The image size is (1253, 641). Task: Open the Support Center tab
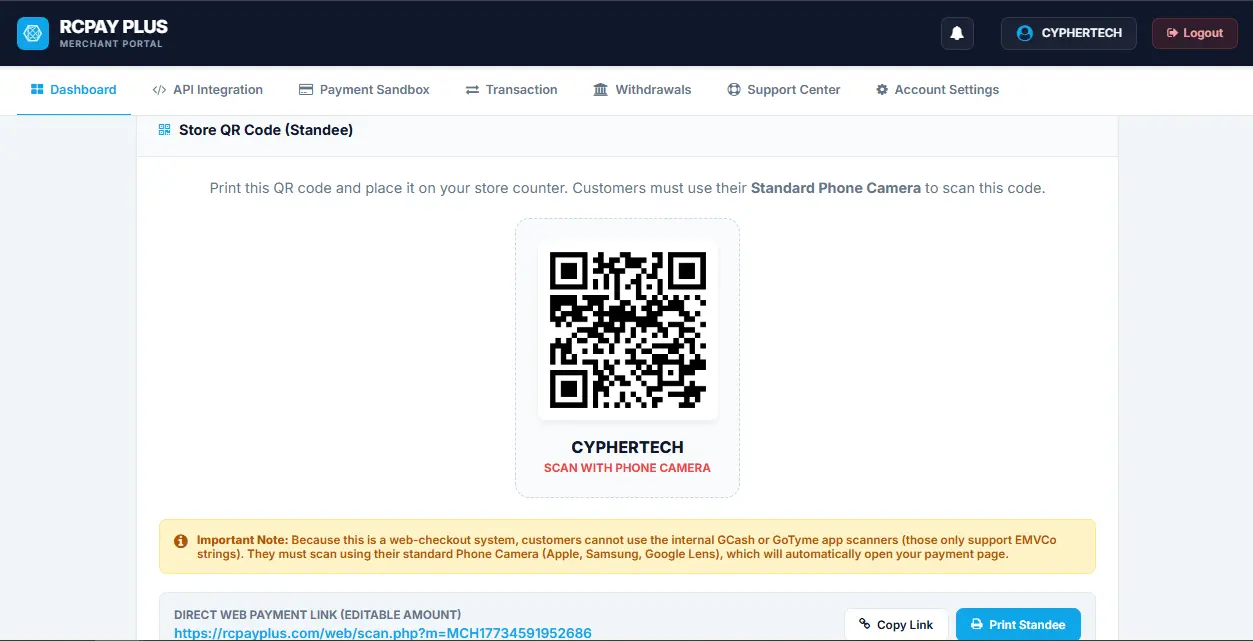click(x=784, y=90)
